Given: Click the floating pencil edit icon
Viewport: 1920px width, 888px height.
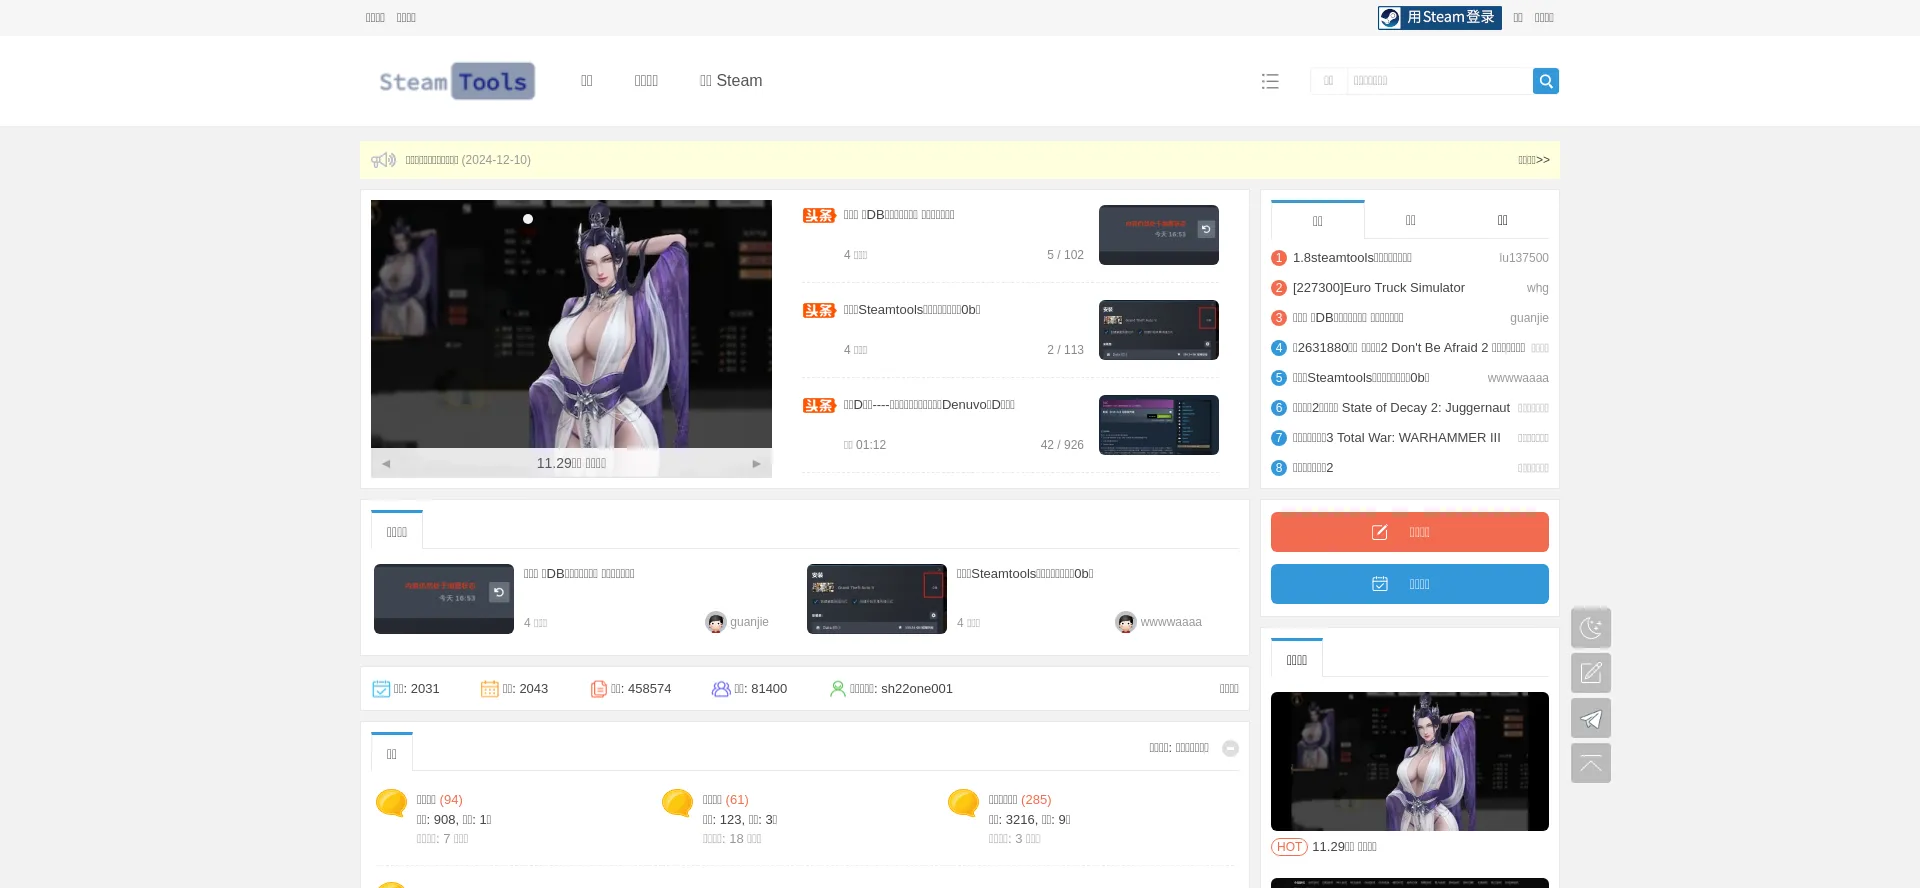Looking at the screenshot, I should pyautogui.click(x=1590, y=673).
